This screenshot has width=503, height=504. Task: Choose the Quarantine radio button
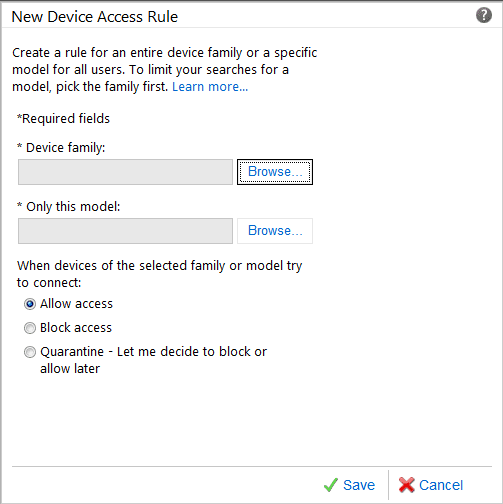click(x=30, y=352)
